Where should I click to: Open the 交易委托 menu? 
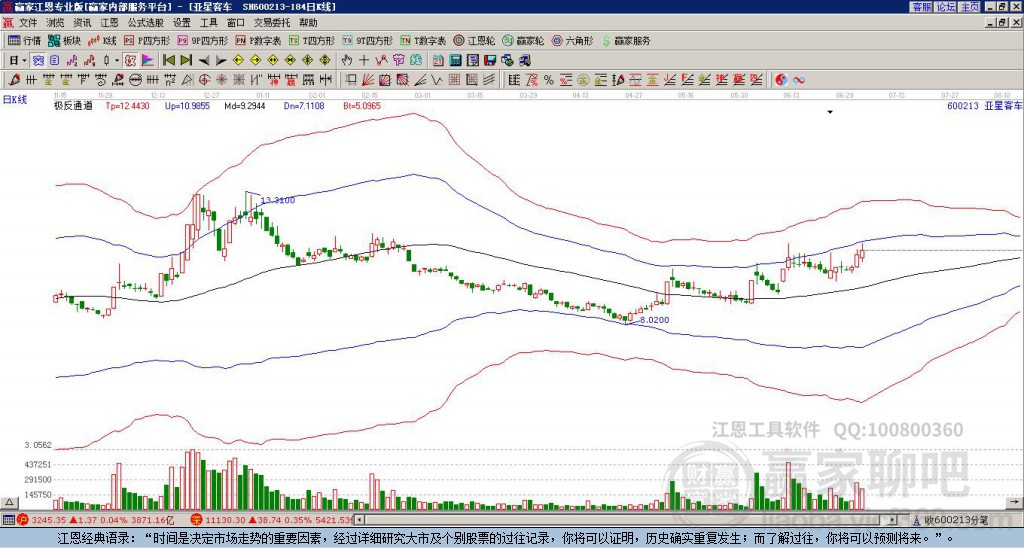coord(272,23)
